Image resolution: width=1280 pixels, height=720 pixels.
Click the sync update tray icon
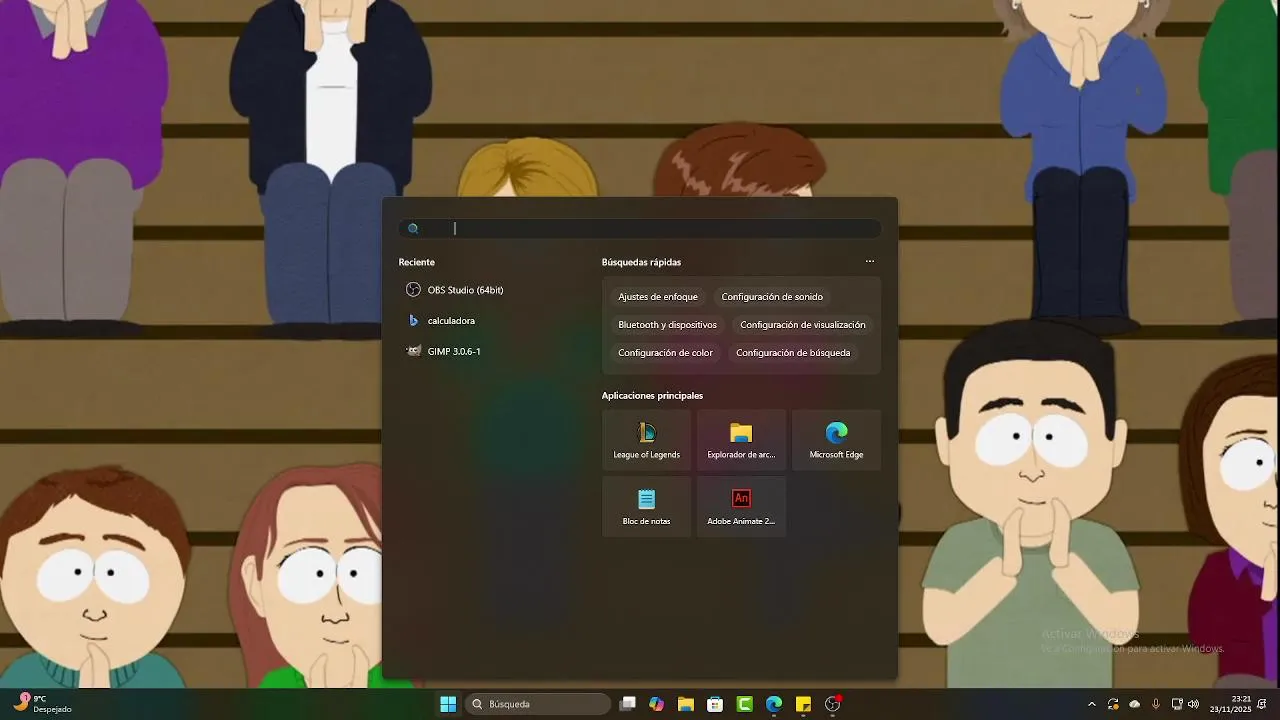[1113, 704]
